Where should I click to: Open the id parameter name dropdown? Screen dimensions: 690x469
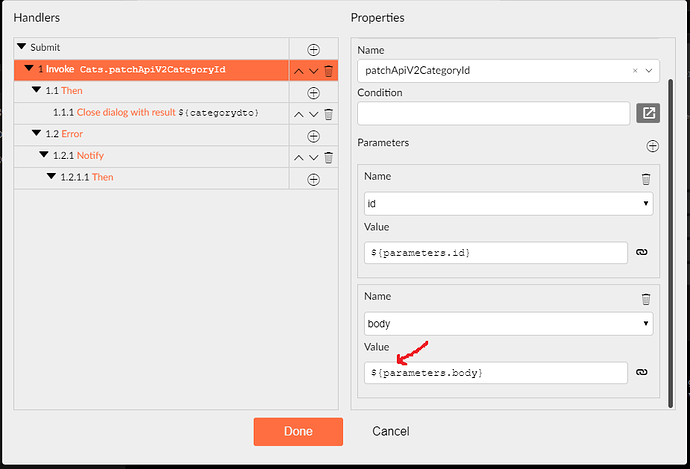point(508,204)
